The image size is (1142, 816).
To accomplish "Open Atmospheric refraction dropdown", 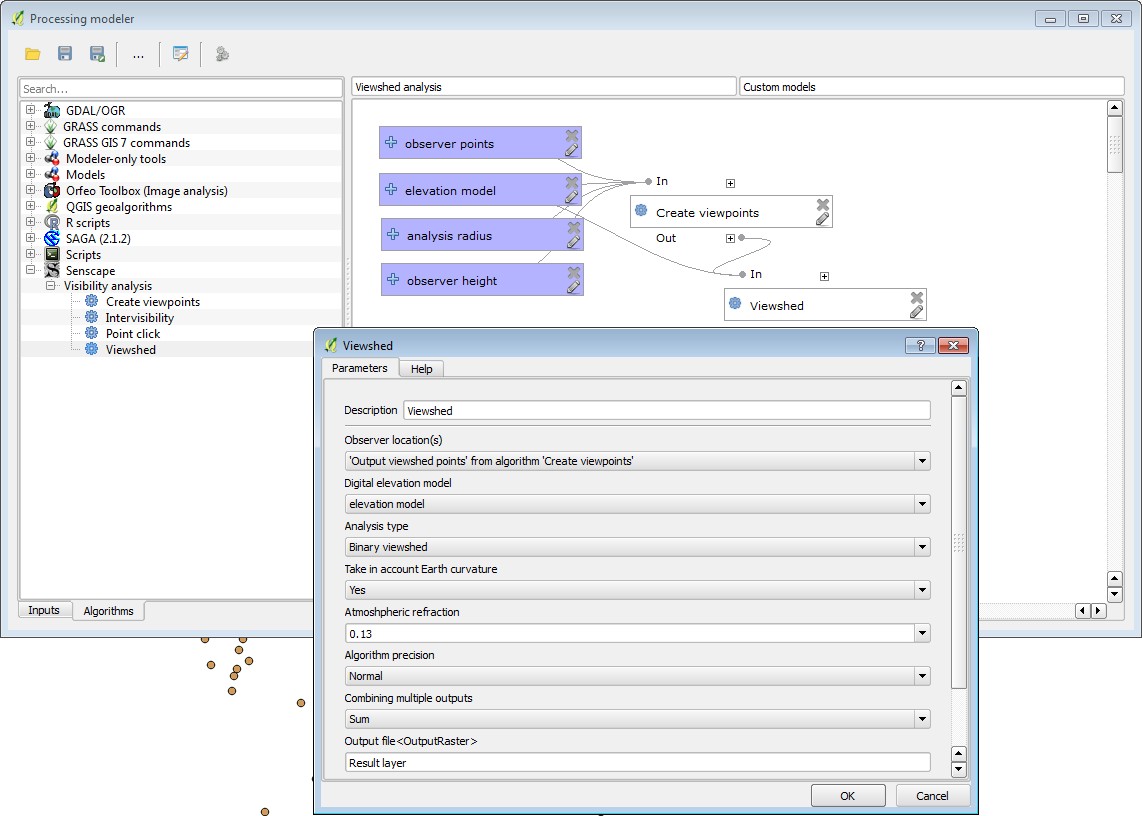I will click(x=923, y=633).
